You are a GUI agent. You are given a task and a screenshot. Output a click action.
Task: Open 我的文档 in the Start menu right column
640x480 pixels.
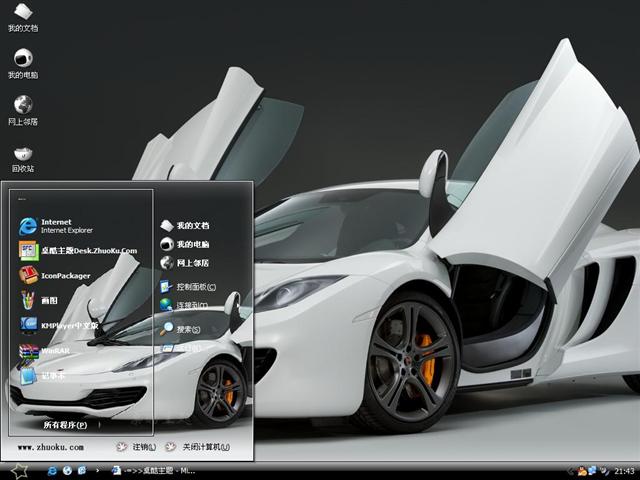click(191, 226)
